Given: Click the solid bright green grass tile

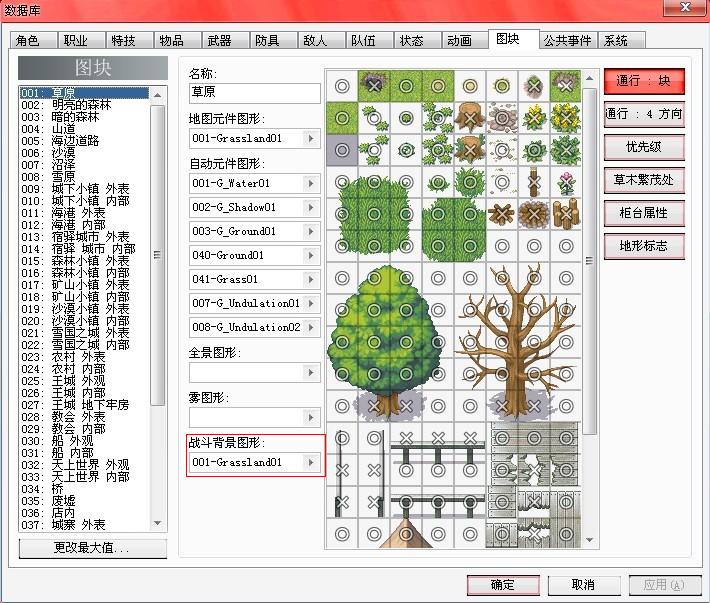Looking at the screenshot, I should click(342, 118).
